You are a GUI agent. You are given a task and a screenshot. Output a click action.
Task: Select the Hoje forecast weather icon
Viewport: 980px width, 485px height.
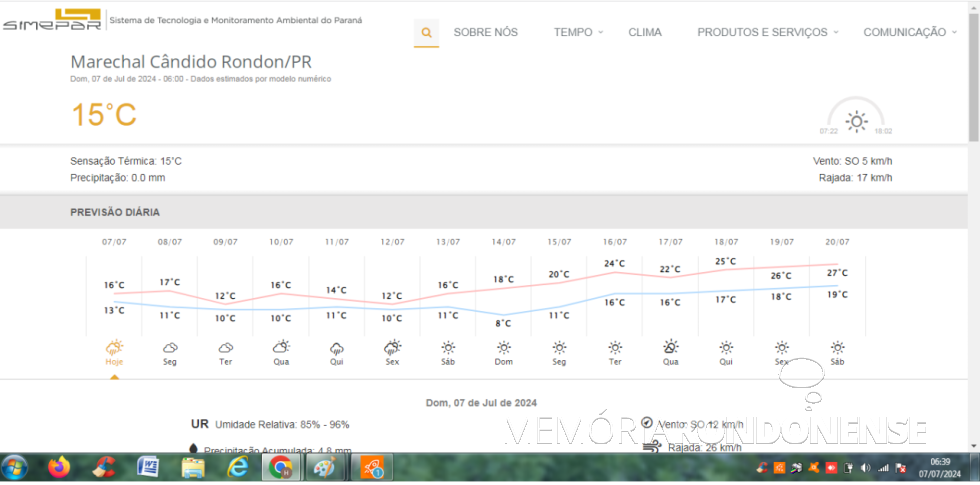pos(114,348)
